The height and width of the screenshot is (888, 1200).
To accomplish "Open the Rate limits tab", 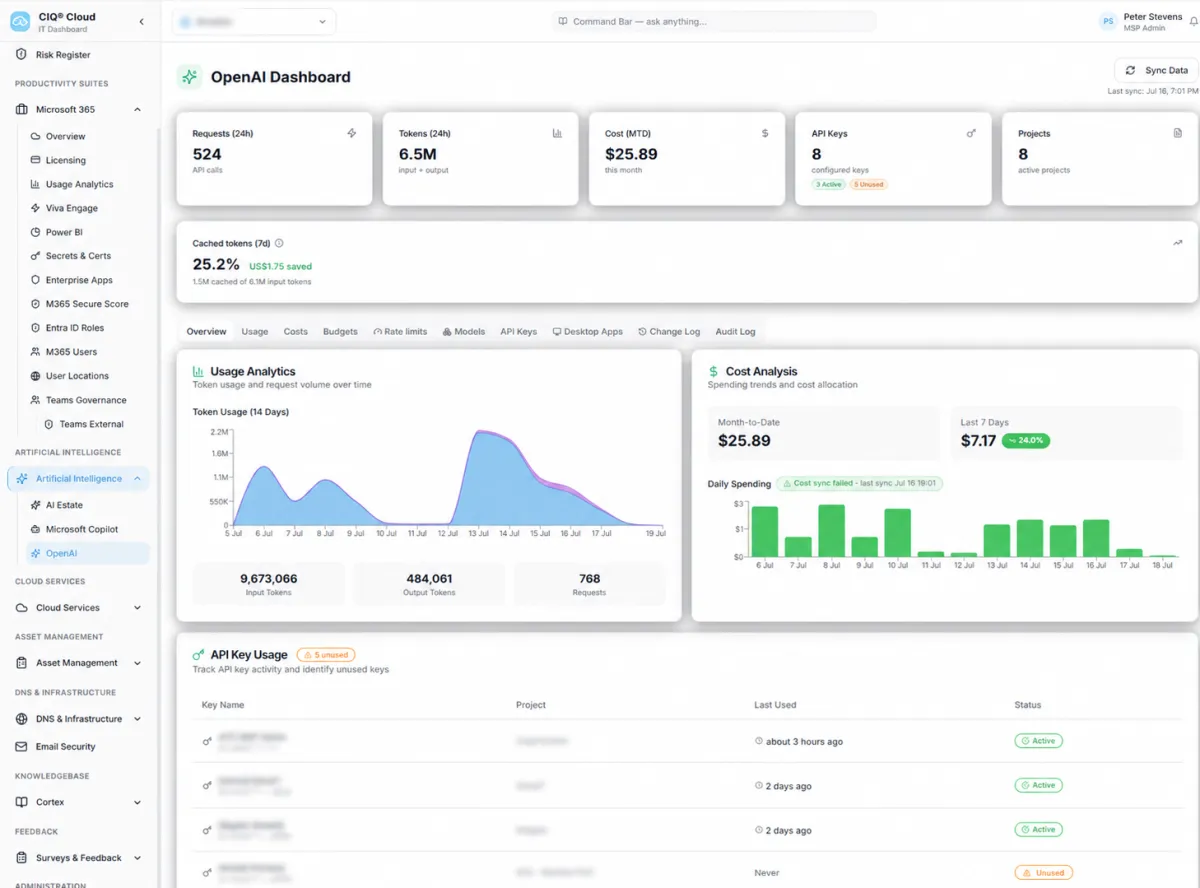I will (400, 331).
